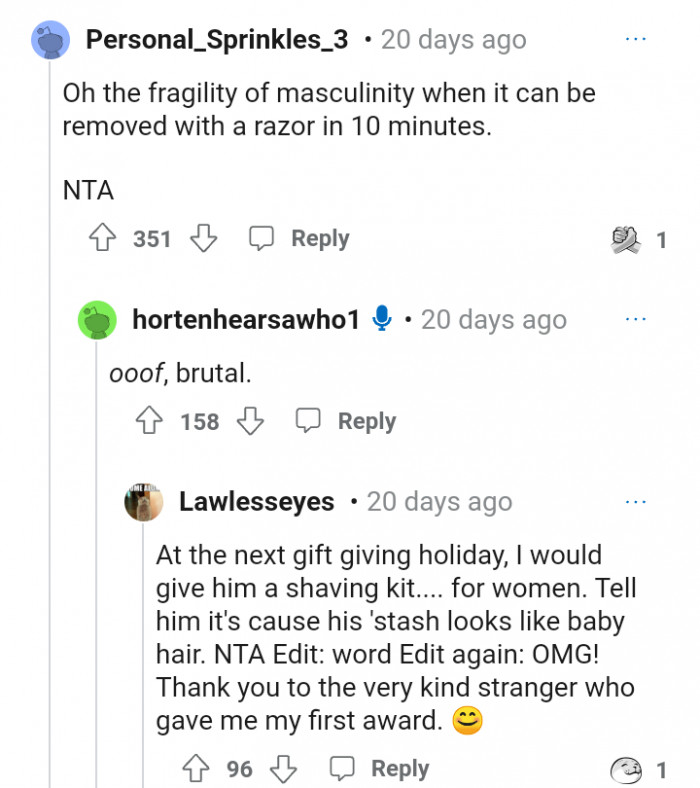Image resolution: width=700 pixels, height=788 pixels.
Task: Upvote hortenhearsawho1's 'ooof, brutal' comment
Action: pyautogui.click(x=150, y=422)
